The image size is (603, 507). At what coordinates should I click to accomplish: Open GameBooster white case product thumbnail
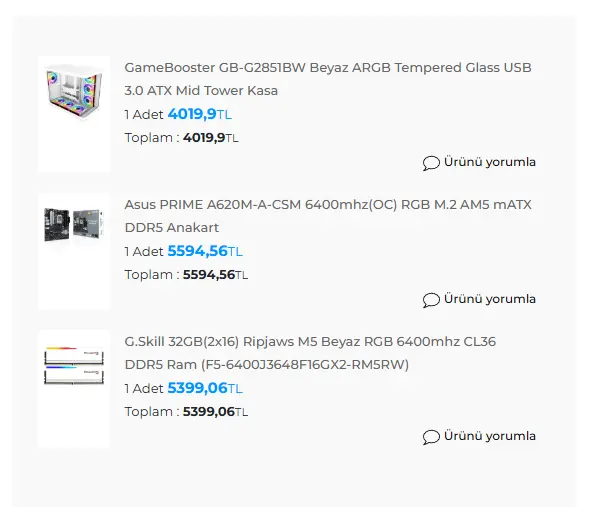(74, 114)
